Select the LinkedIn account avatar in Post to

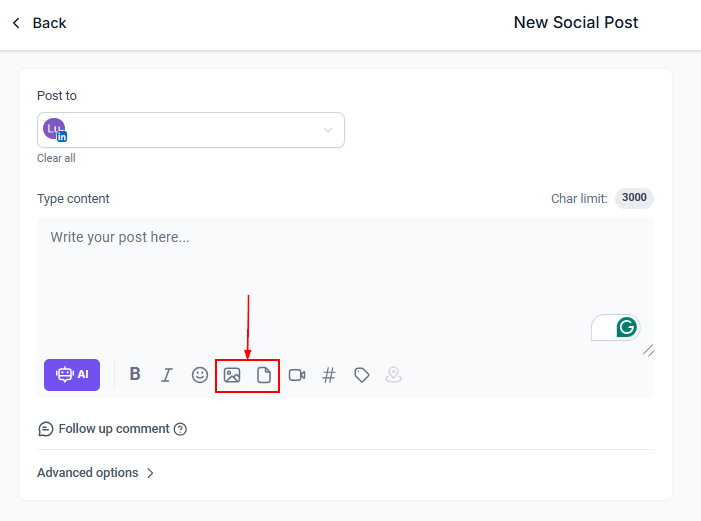pyautogui.click(x=56, y=130)
